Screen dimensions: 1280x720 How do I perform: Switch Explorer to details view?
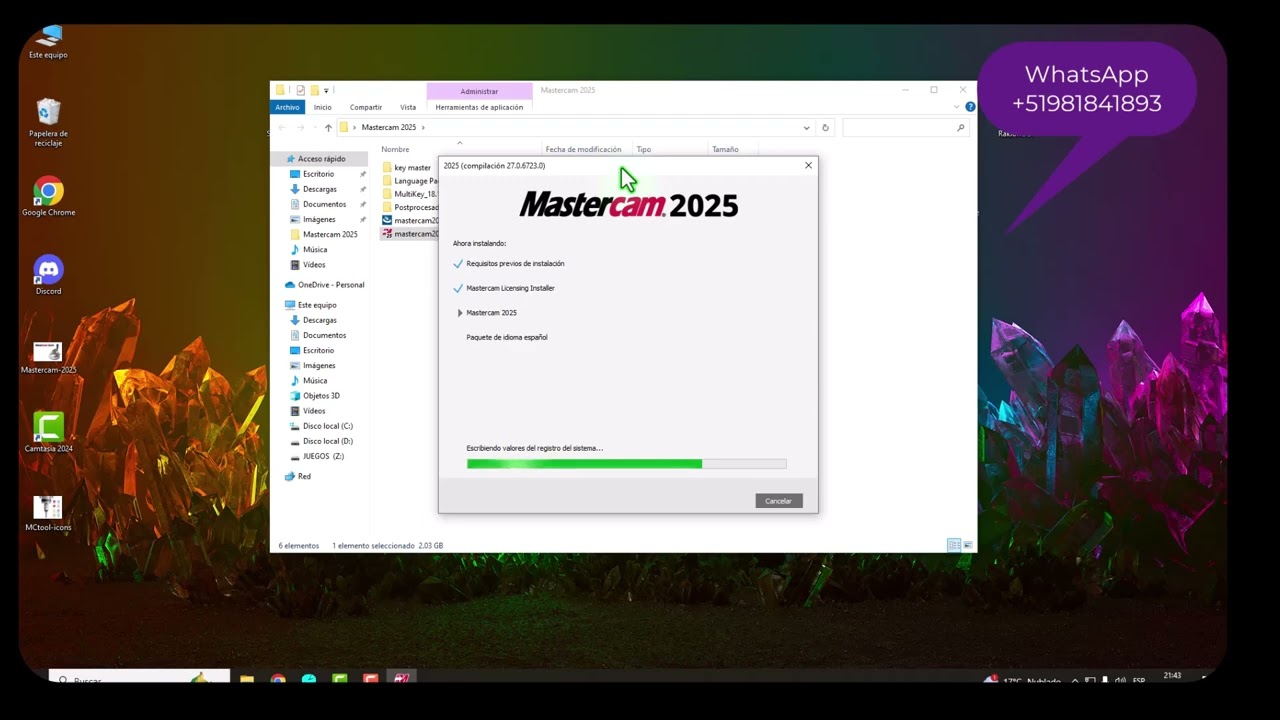(x=954, y=545)
